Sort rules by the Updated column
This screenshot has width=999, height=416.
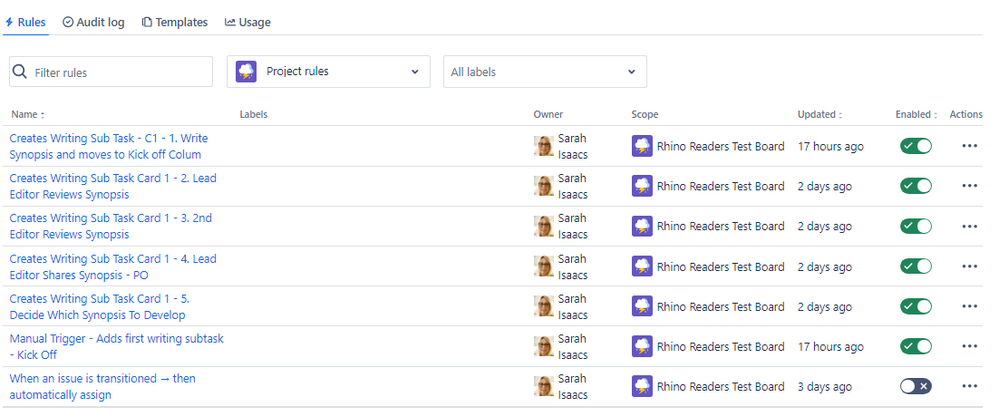819,114
